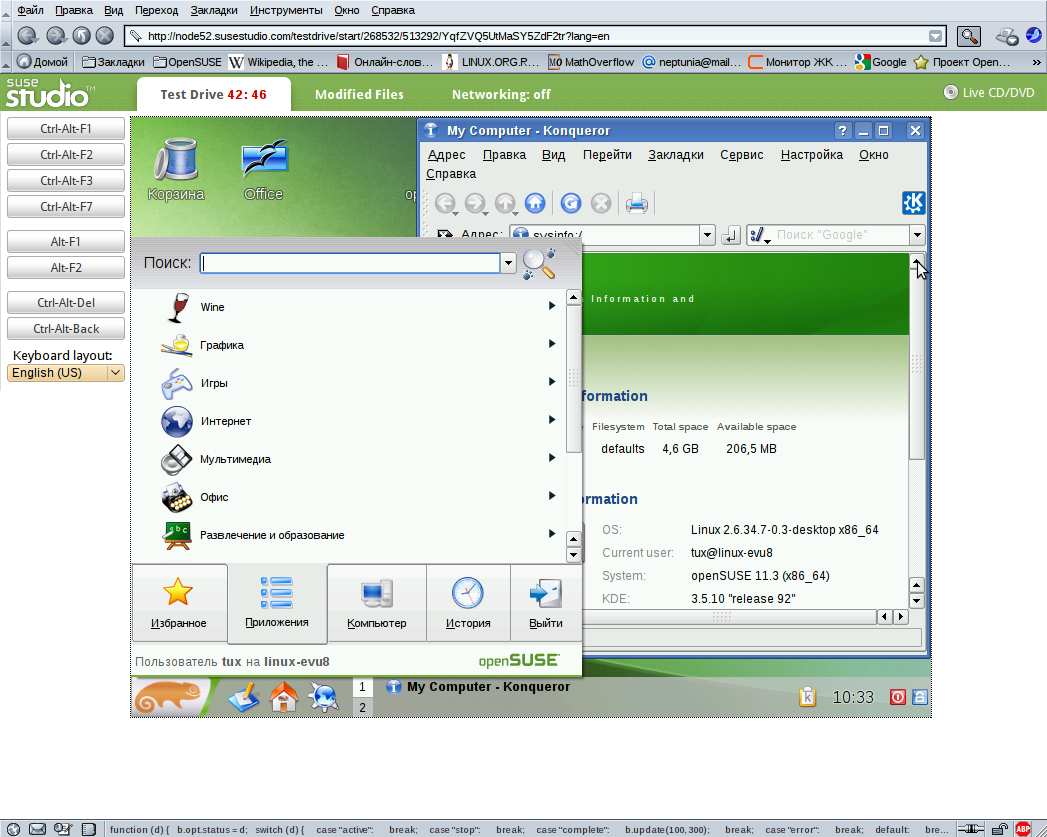Click the Alt-F2 button
1047x837 pixels.
[65, 268]
